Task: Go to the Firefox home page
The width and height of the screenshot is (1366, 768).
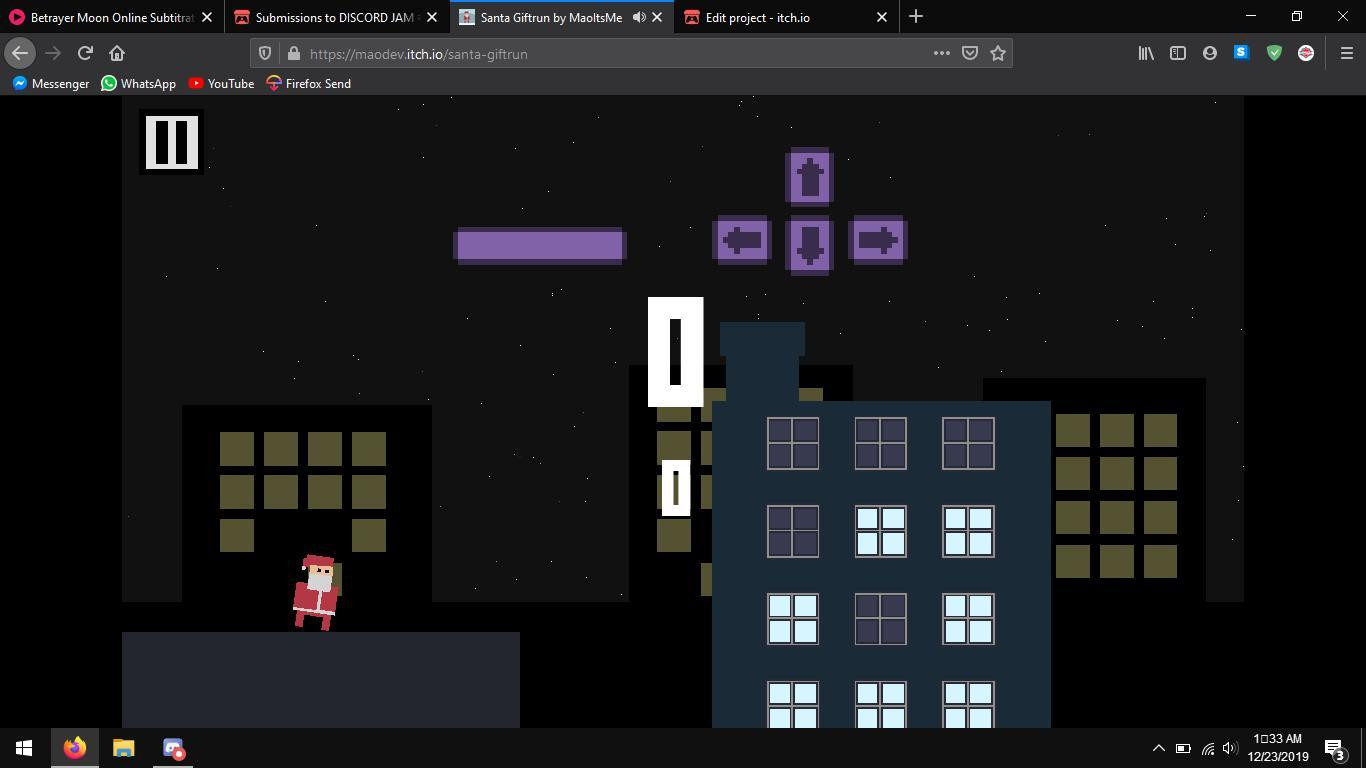Action: click(x=117, y=53)
